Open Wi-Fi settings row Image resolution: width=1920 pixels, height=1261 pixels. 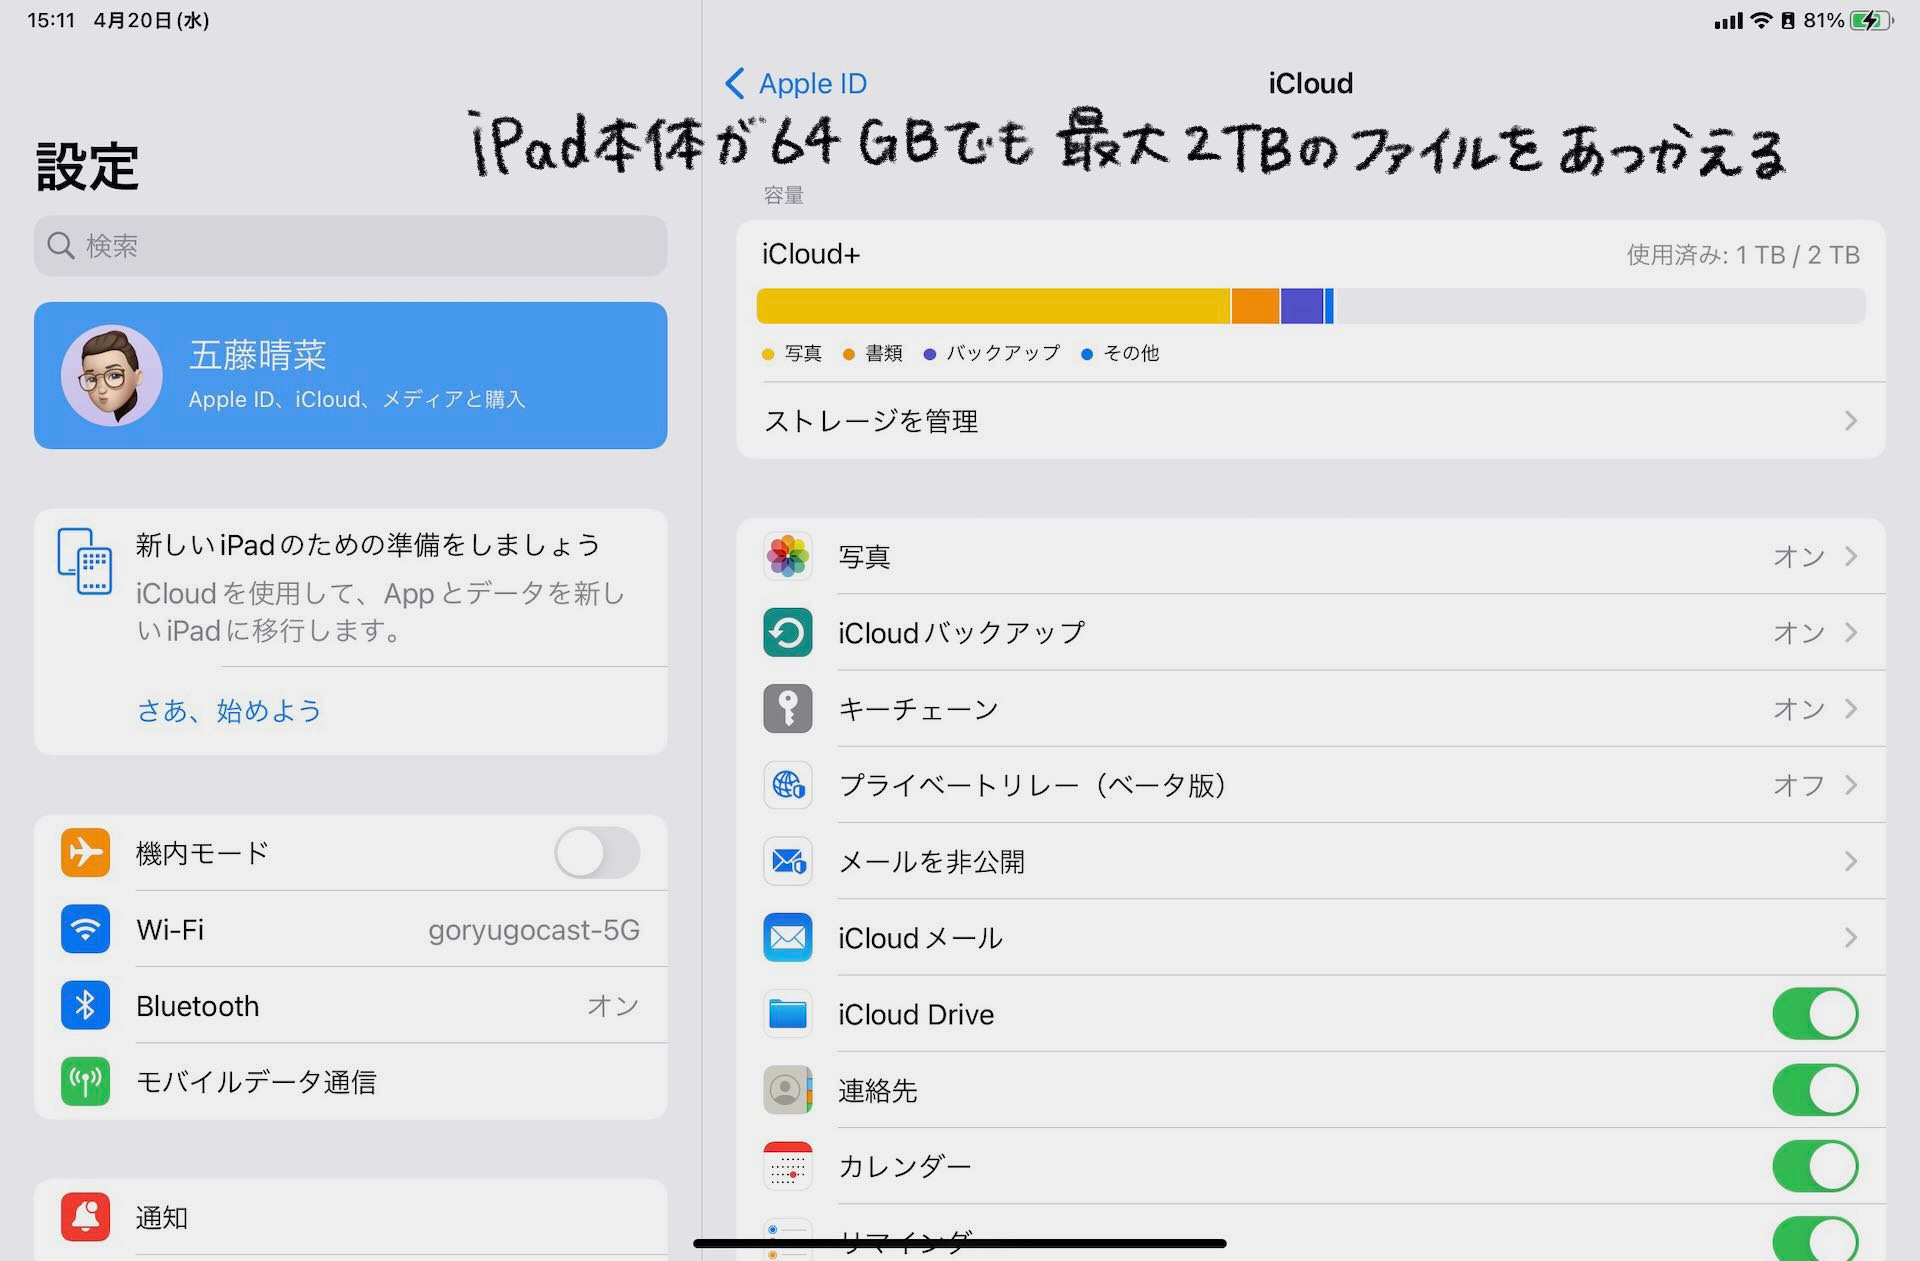350,929
